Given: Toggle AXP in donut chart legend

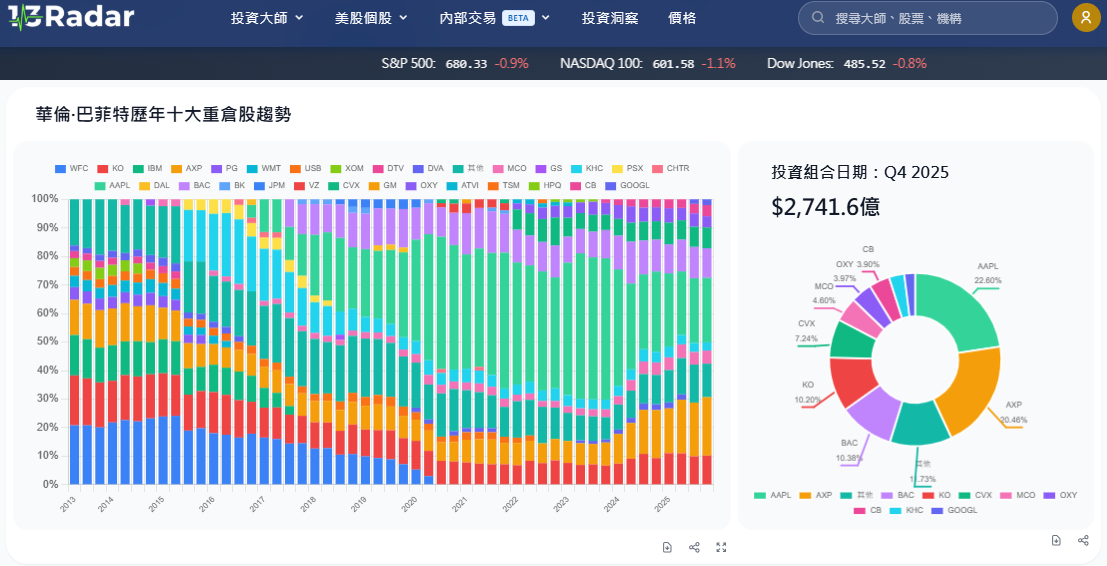Looking at the screenshot, I should [815, 495].
